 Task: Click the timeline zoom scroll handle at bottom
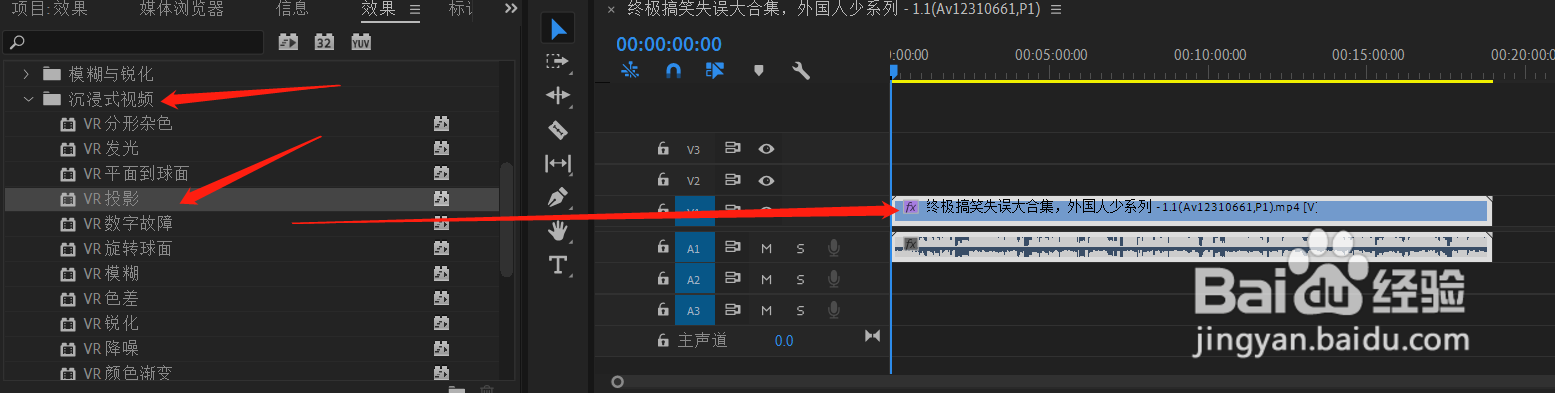coord(618,381)
